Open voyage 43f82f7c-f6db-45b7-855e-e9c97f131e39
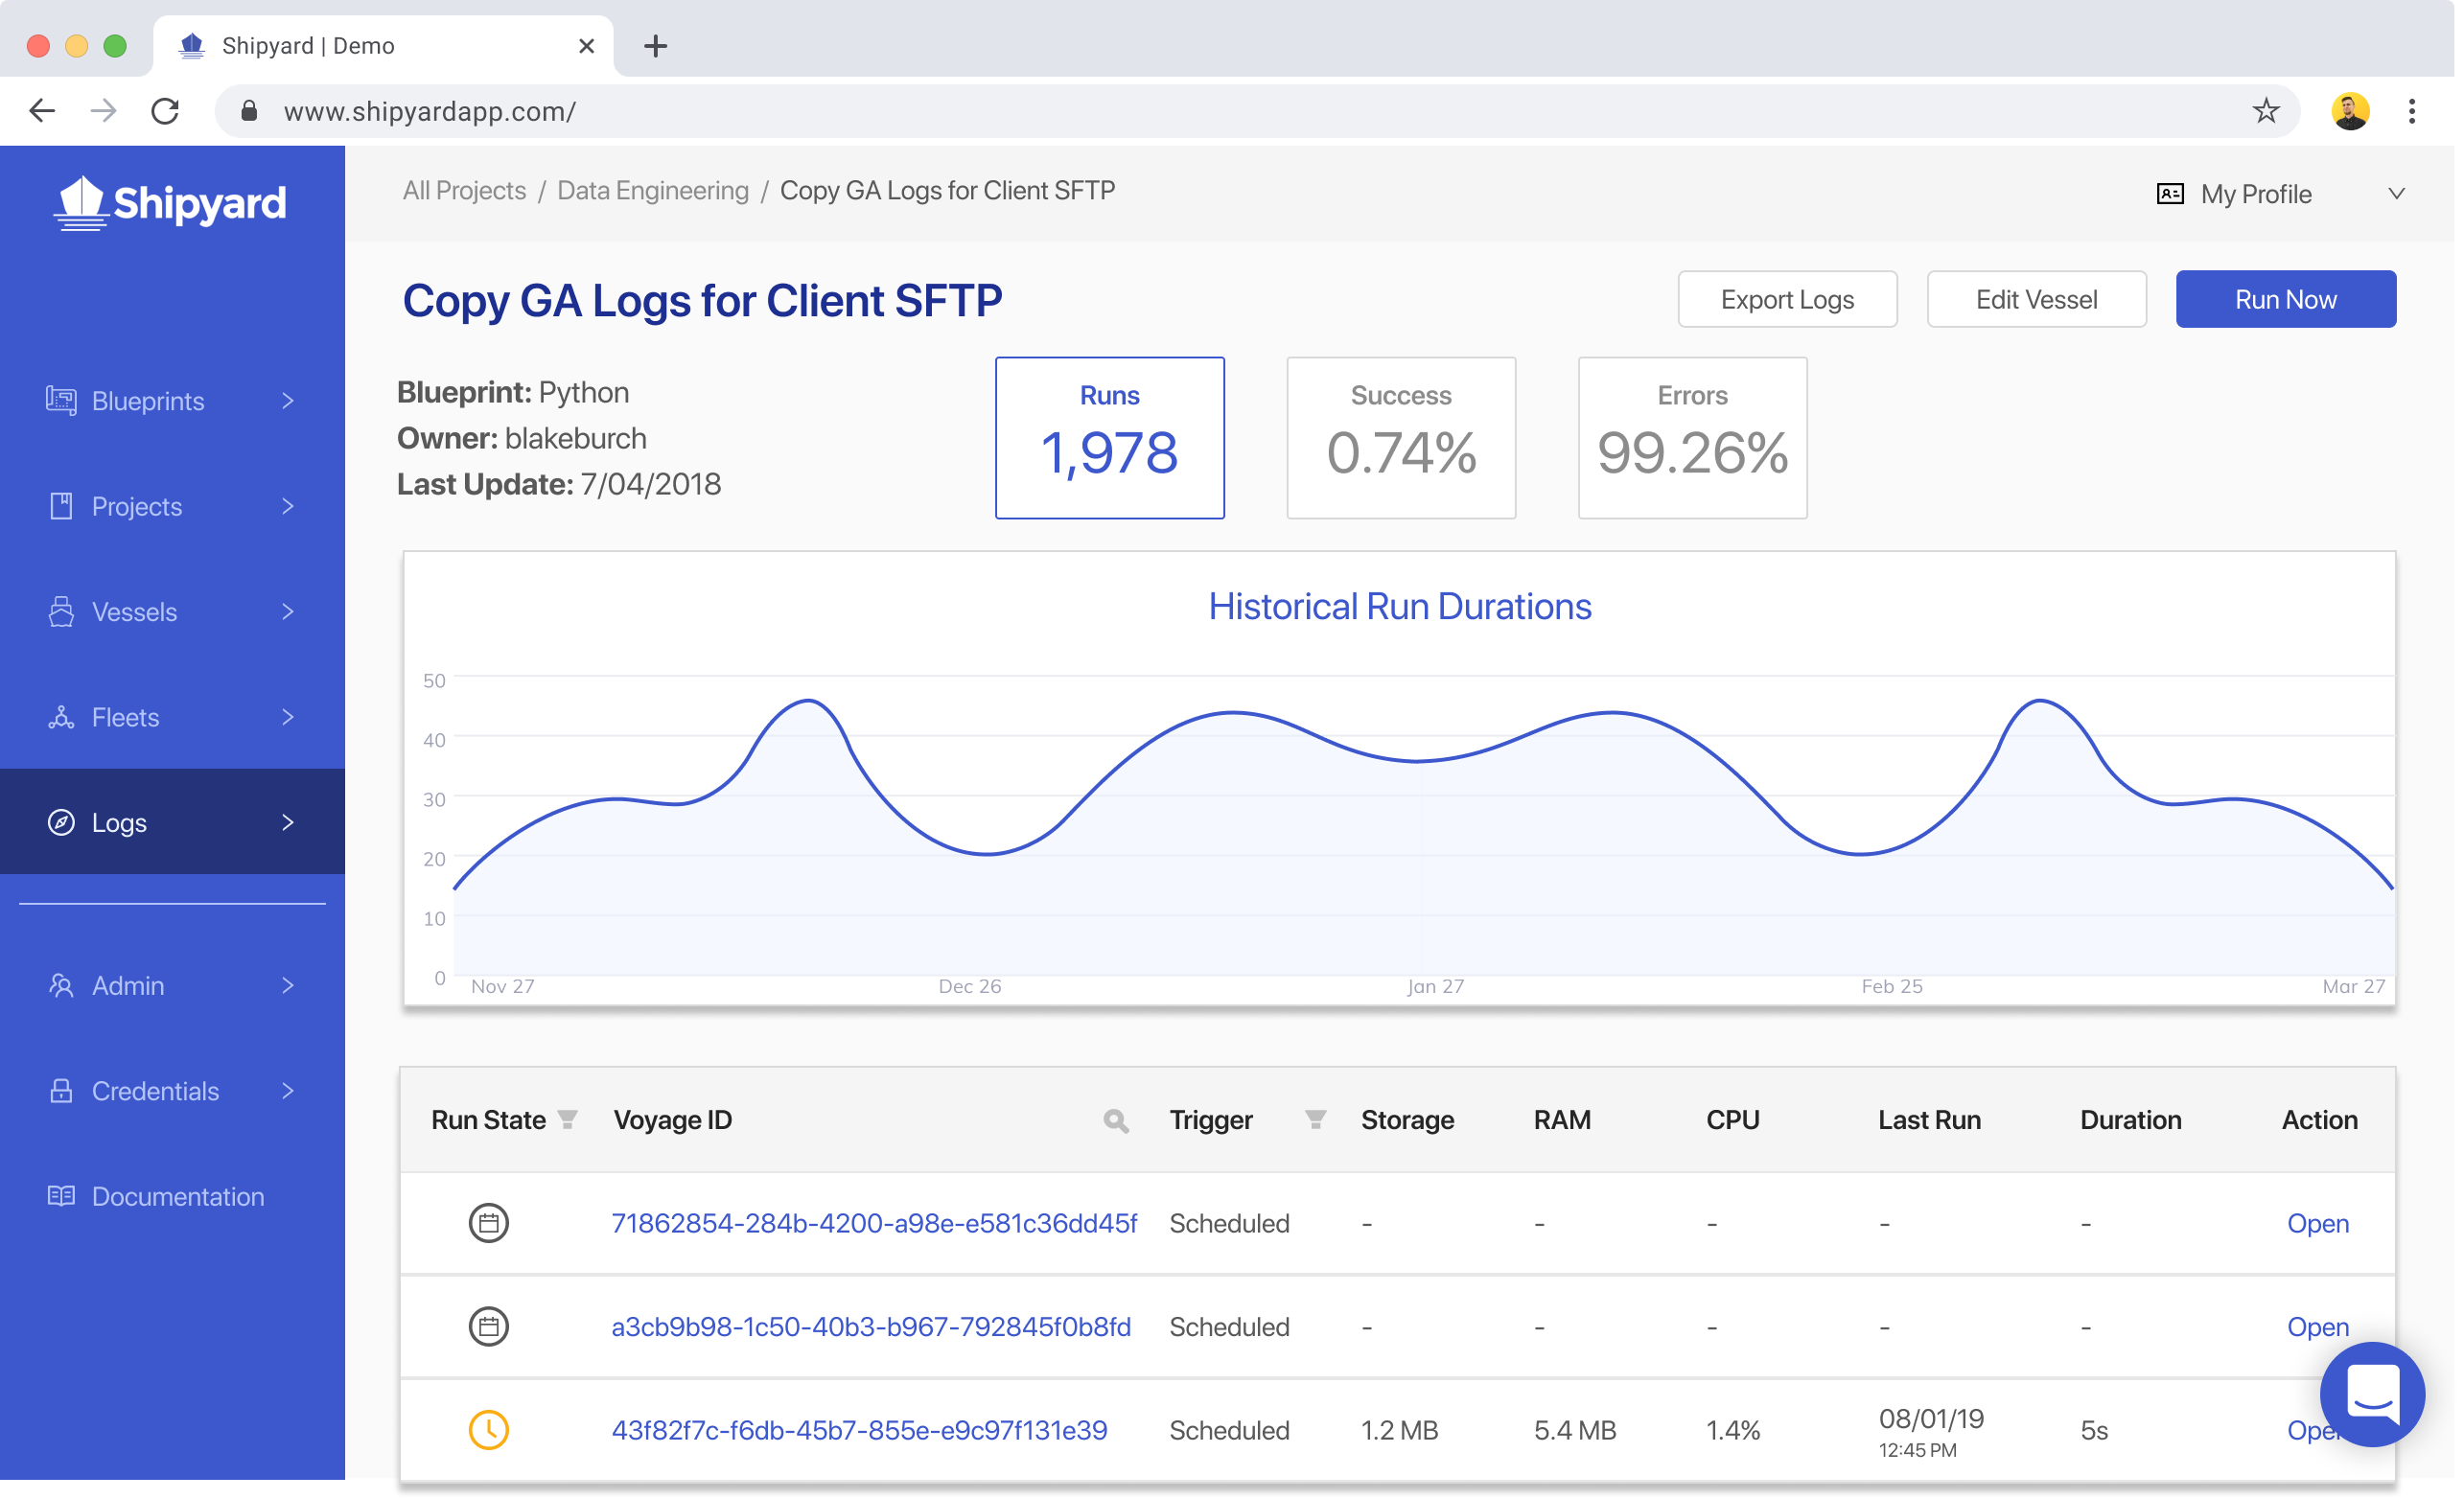 click(859, 1431)
